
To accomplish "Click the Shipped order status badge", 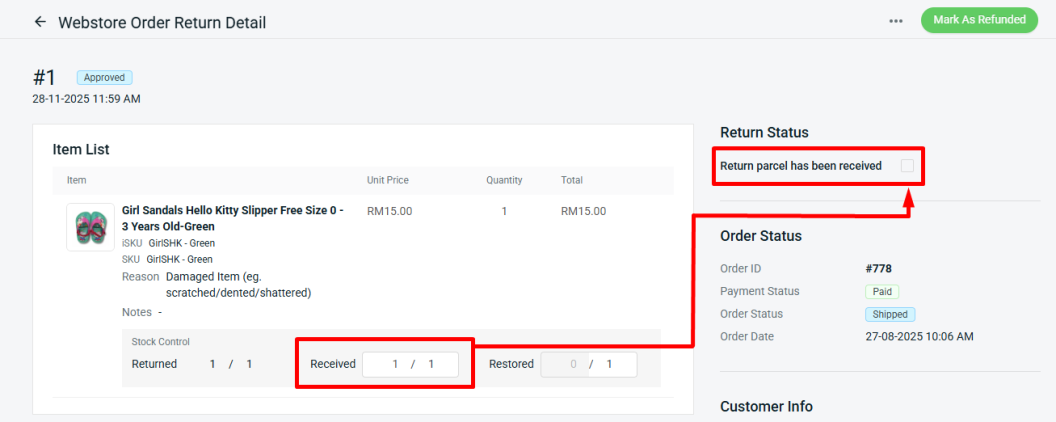I will pyautogui.click(x=889, y=314).
